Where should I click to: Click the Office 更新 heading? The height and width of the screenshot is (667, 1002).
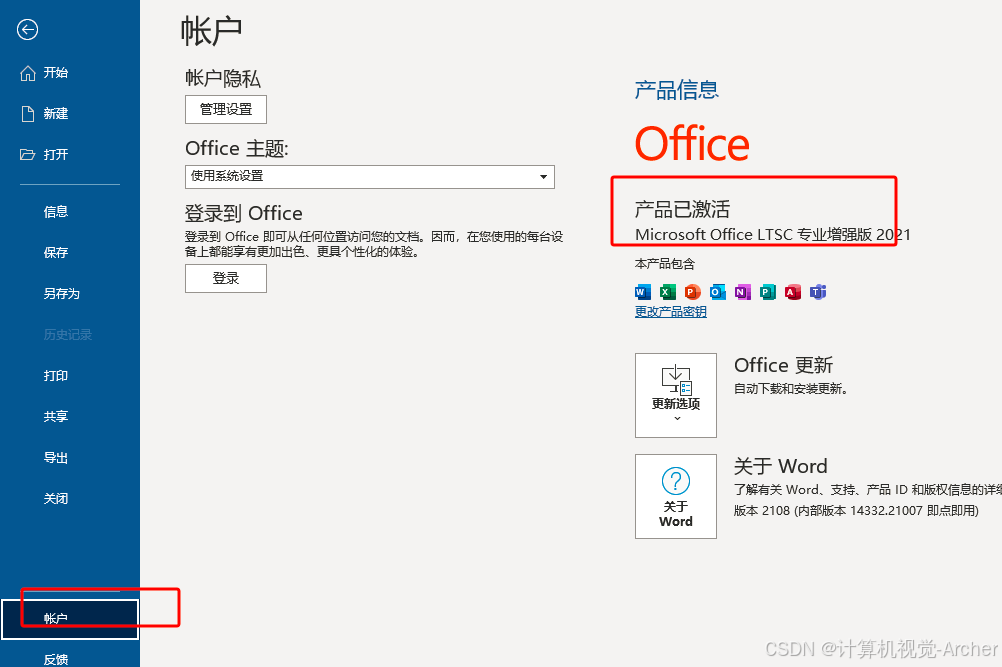pos(783,365)
